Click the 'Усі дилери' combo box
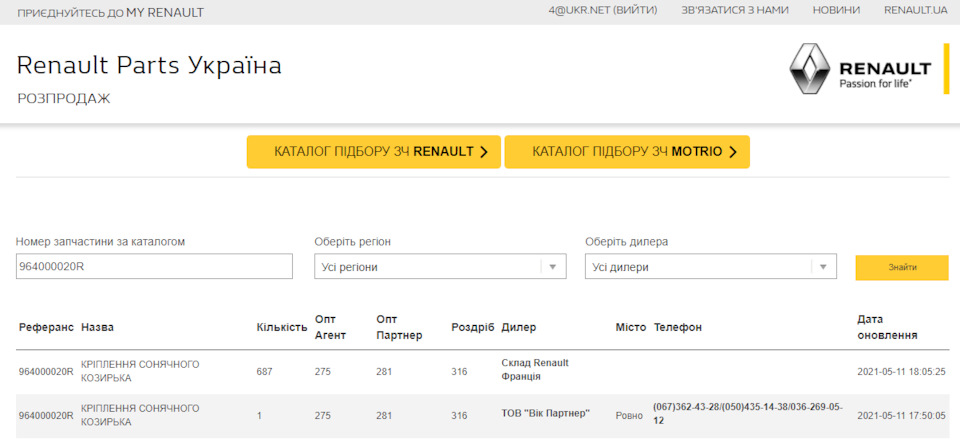Screen dimensions: 960x447 (711, 267)
